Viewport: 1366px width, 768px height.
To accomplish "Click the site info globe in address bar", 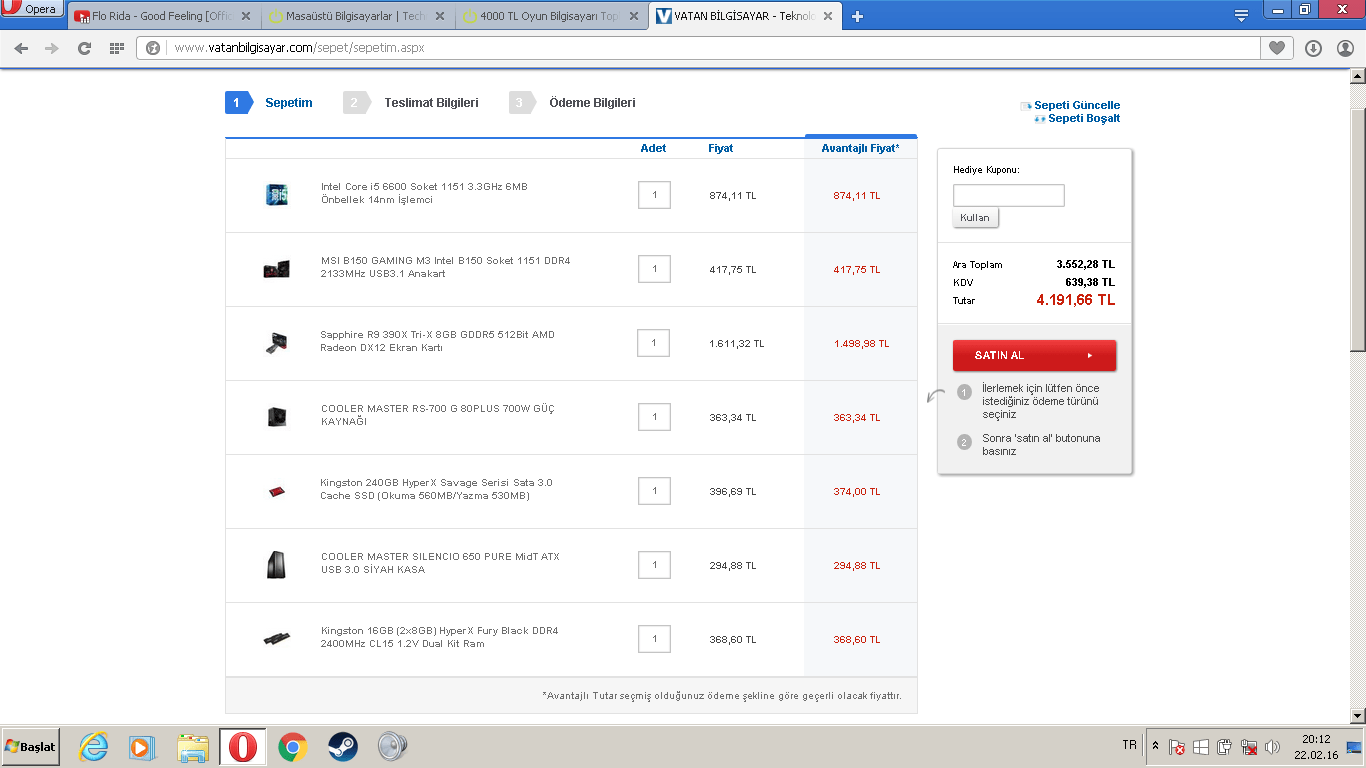I will pyautogui.click(x=153, y=48).
